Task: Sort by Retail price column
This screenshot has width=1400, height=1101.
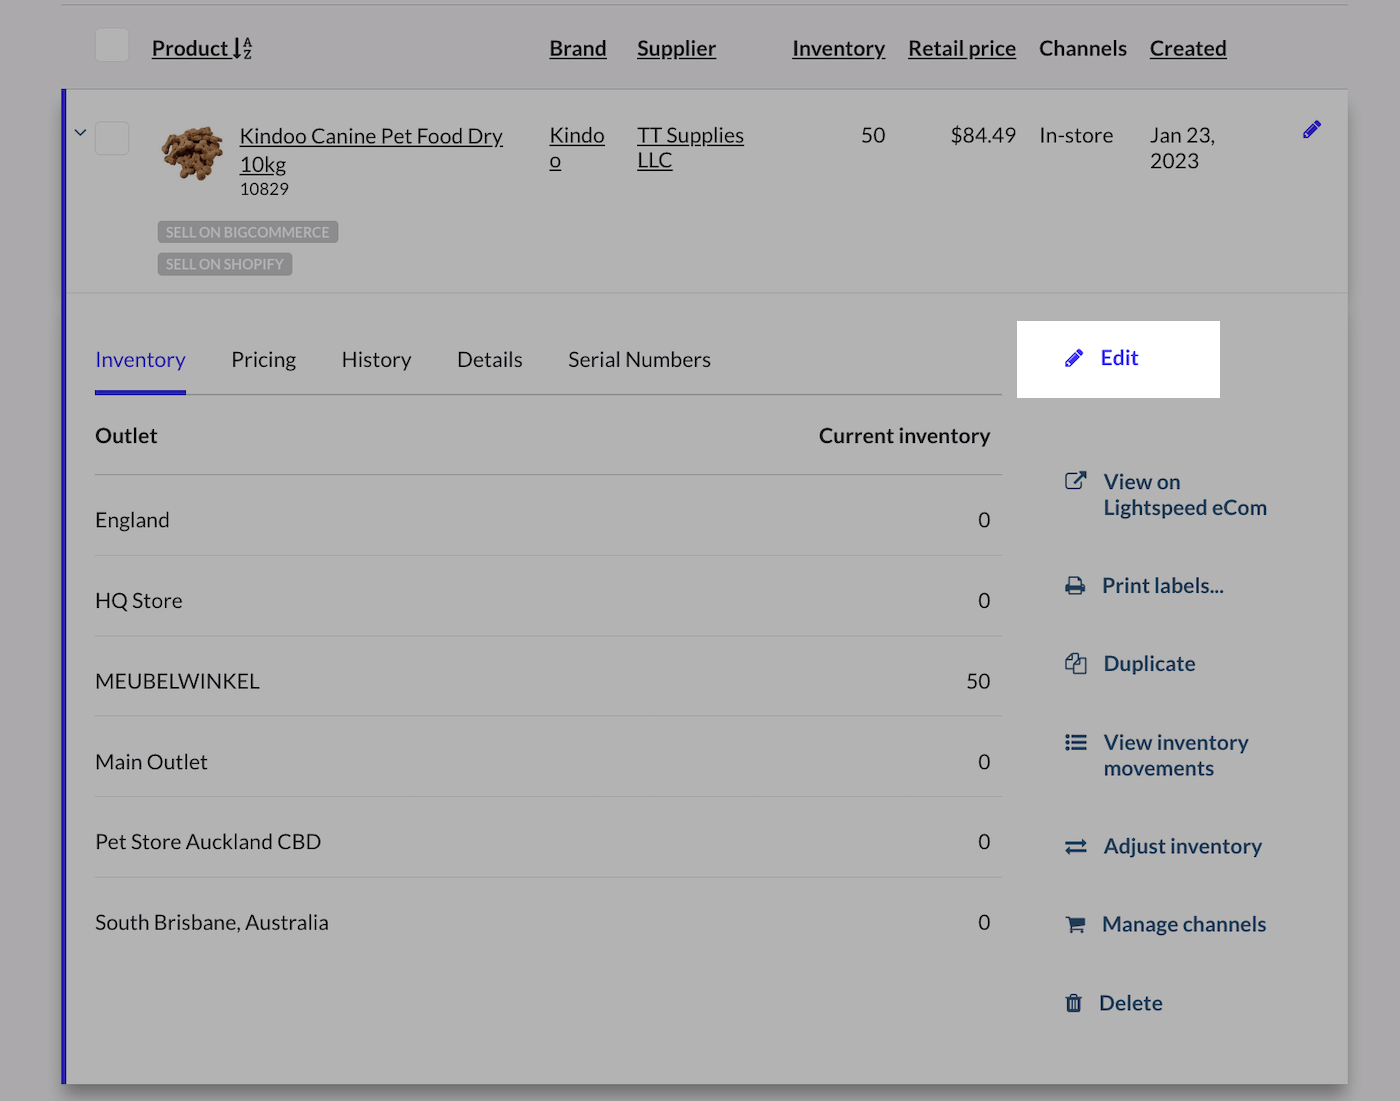Action: tap(961, 48)
